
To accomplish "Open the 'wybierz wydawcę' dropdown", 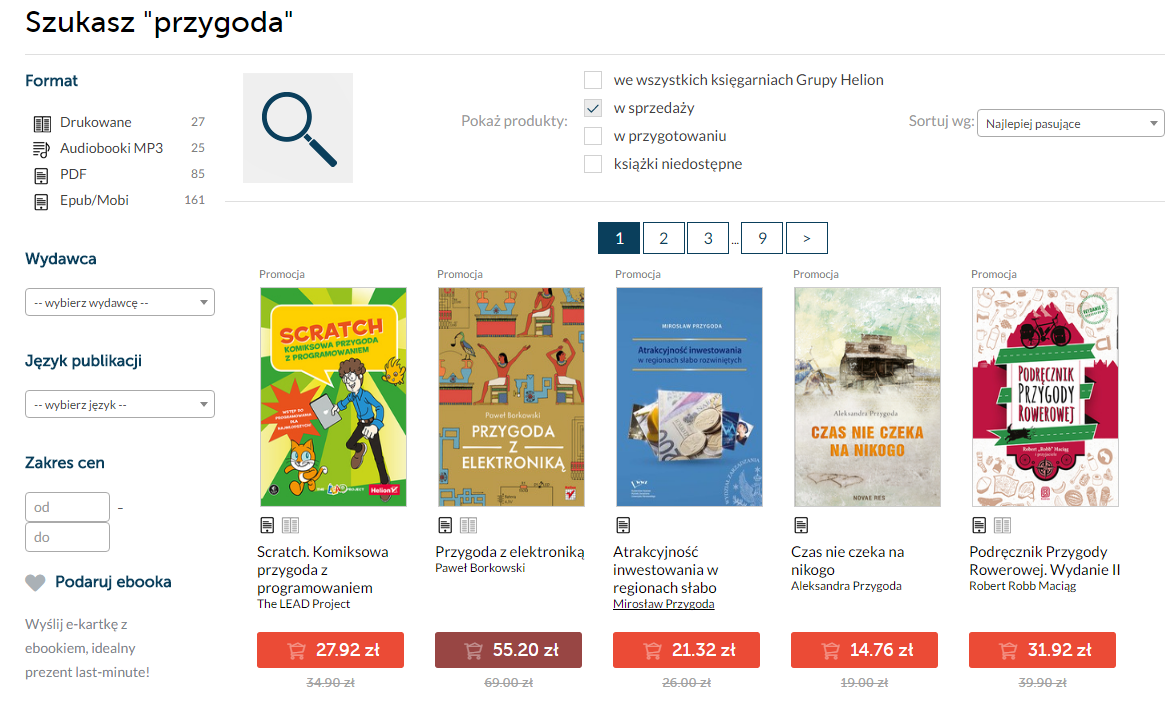I will point(120,302).
